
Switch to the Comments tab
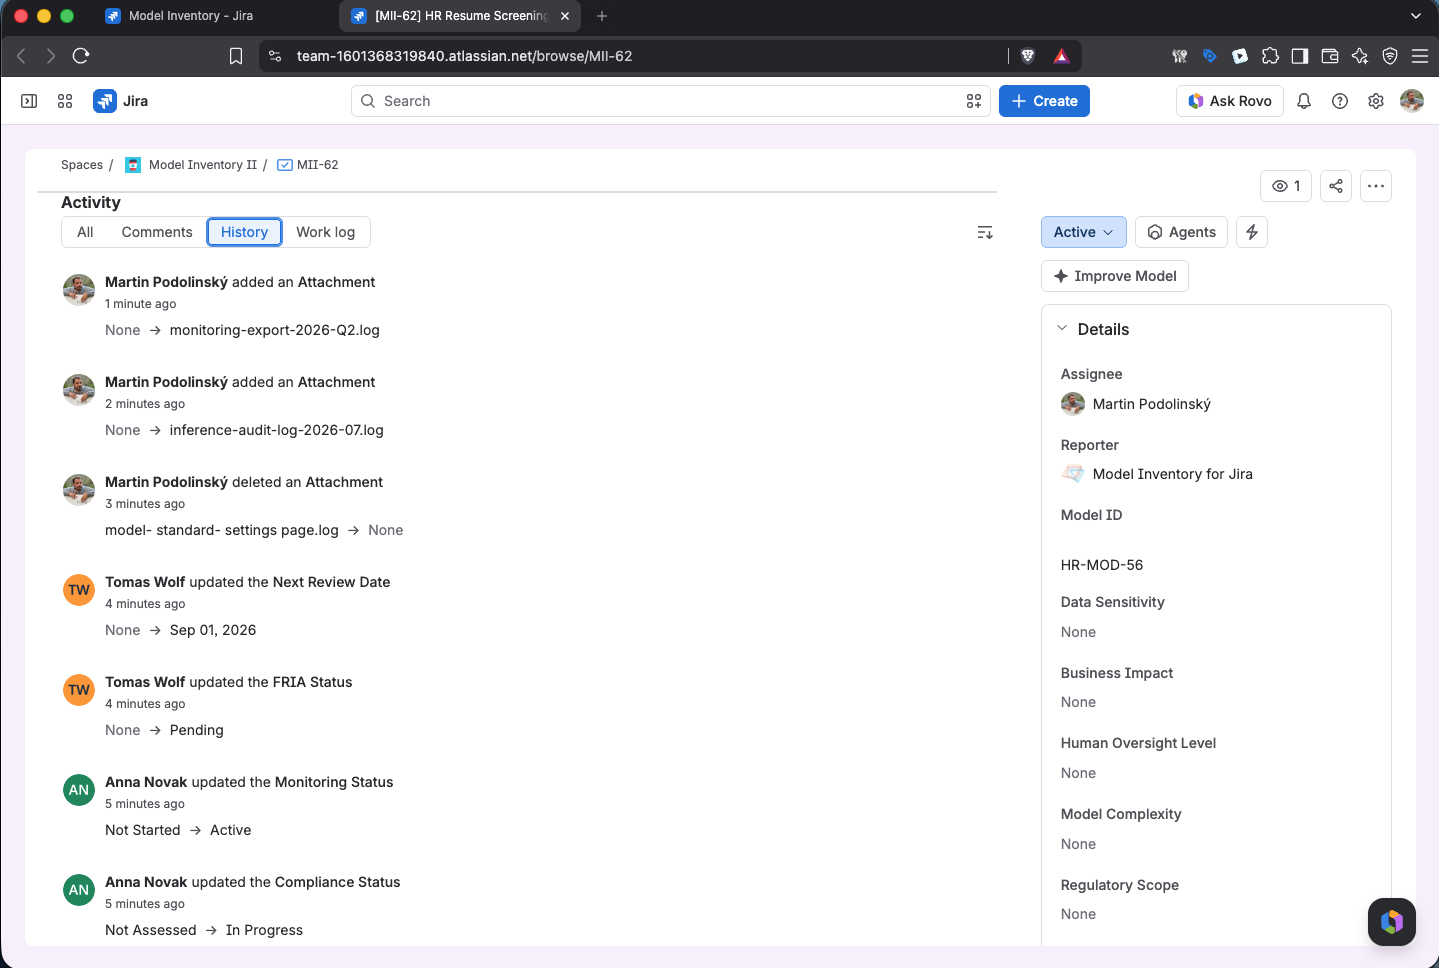(x=157, y=232)
